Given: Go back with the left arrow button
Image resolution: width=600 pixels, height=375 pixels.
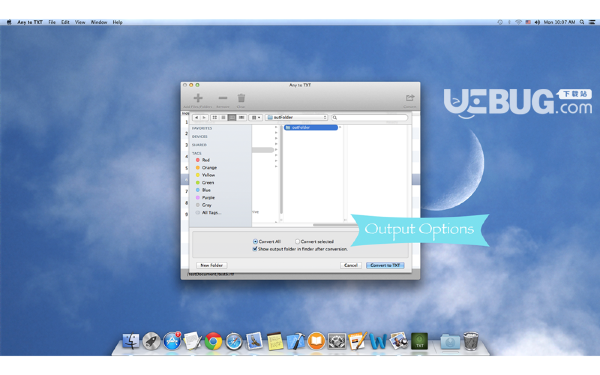Looking at the screenshot, I should pyautogui.click(x=196, y=117).
